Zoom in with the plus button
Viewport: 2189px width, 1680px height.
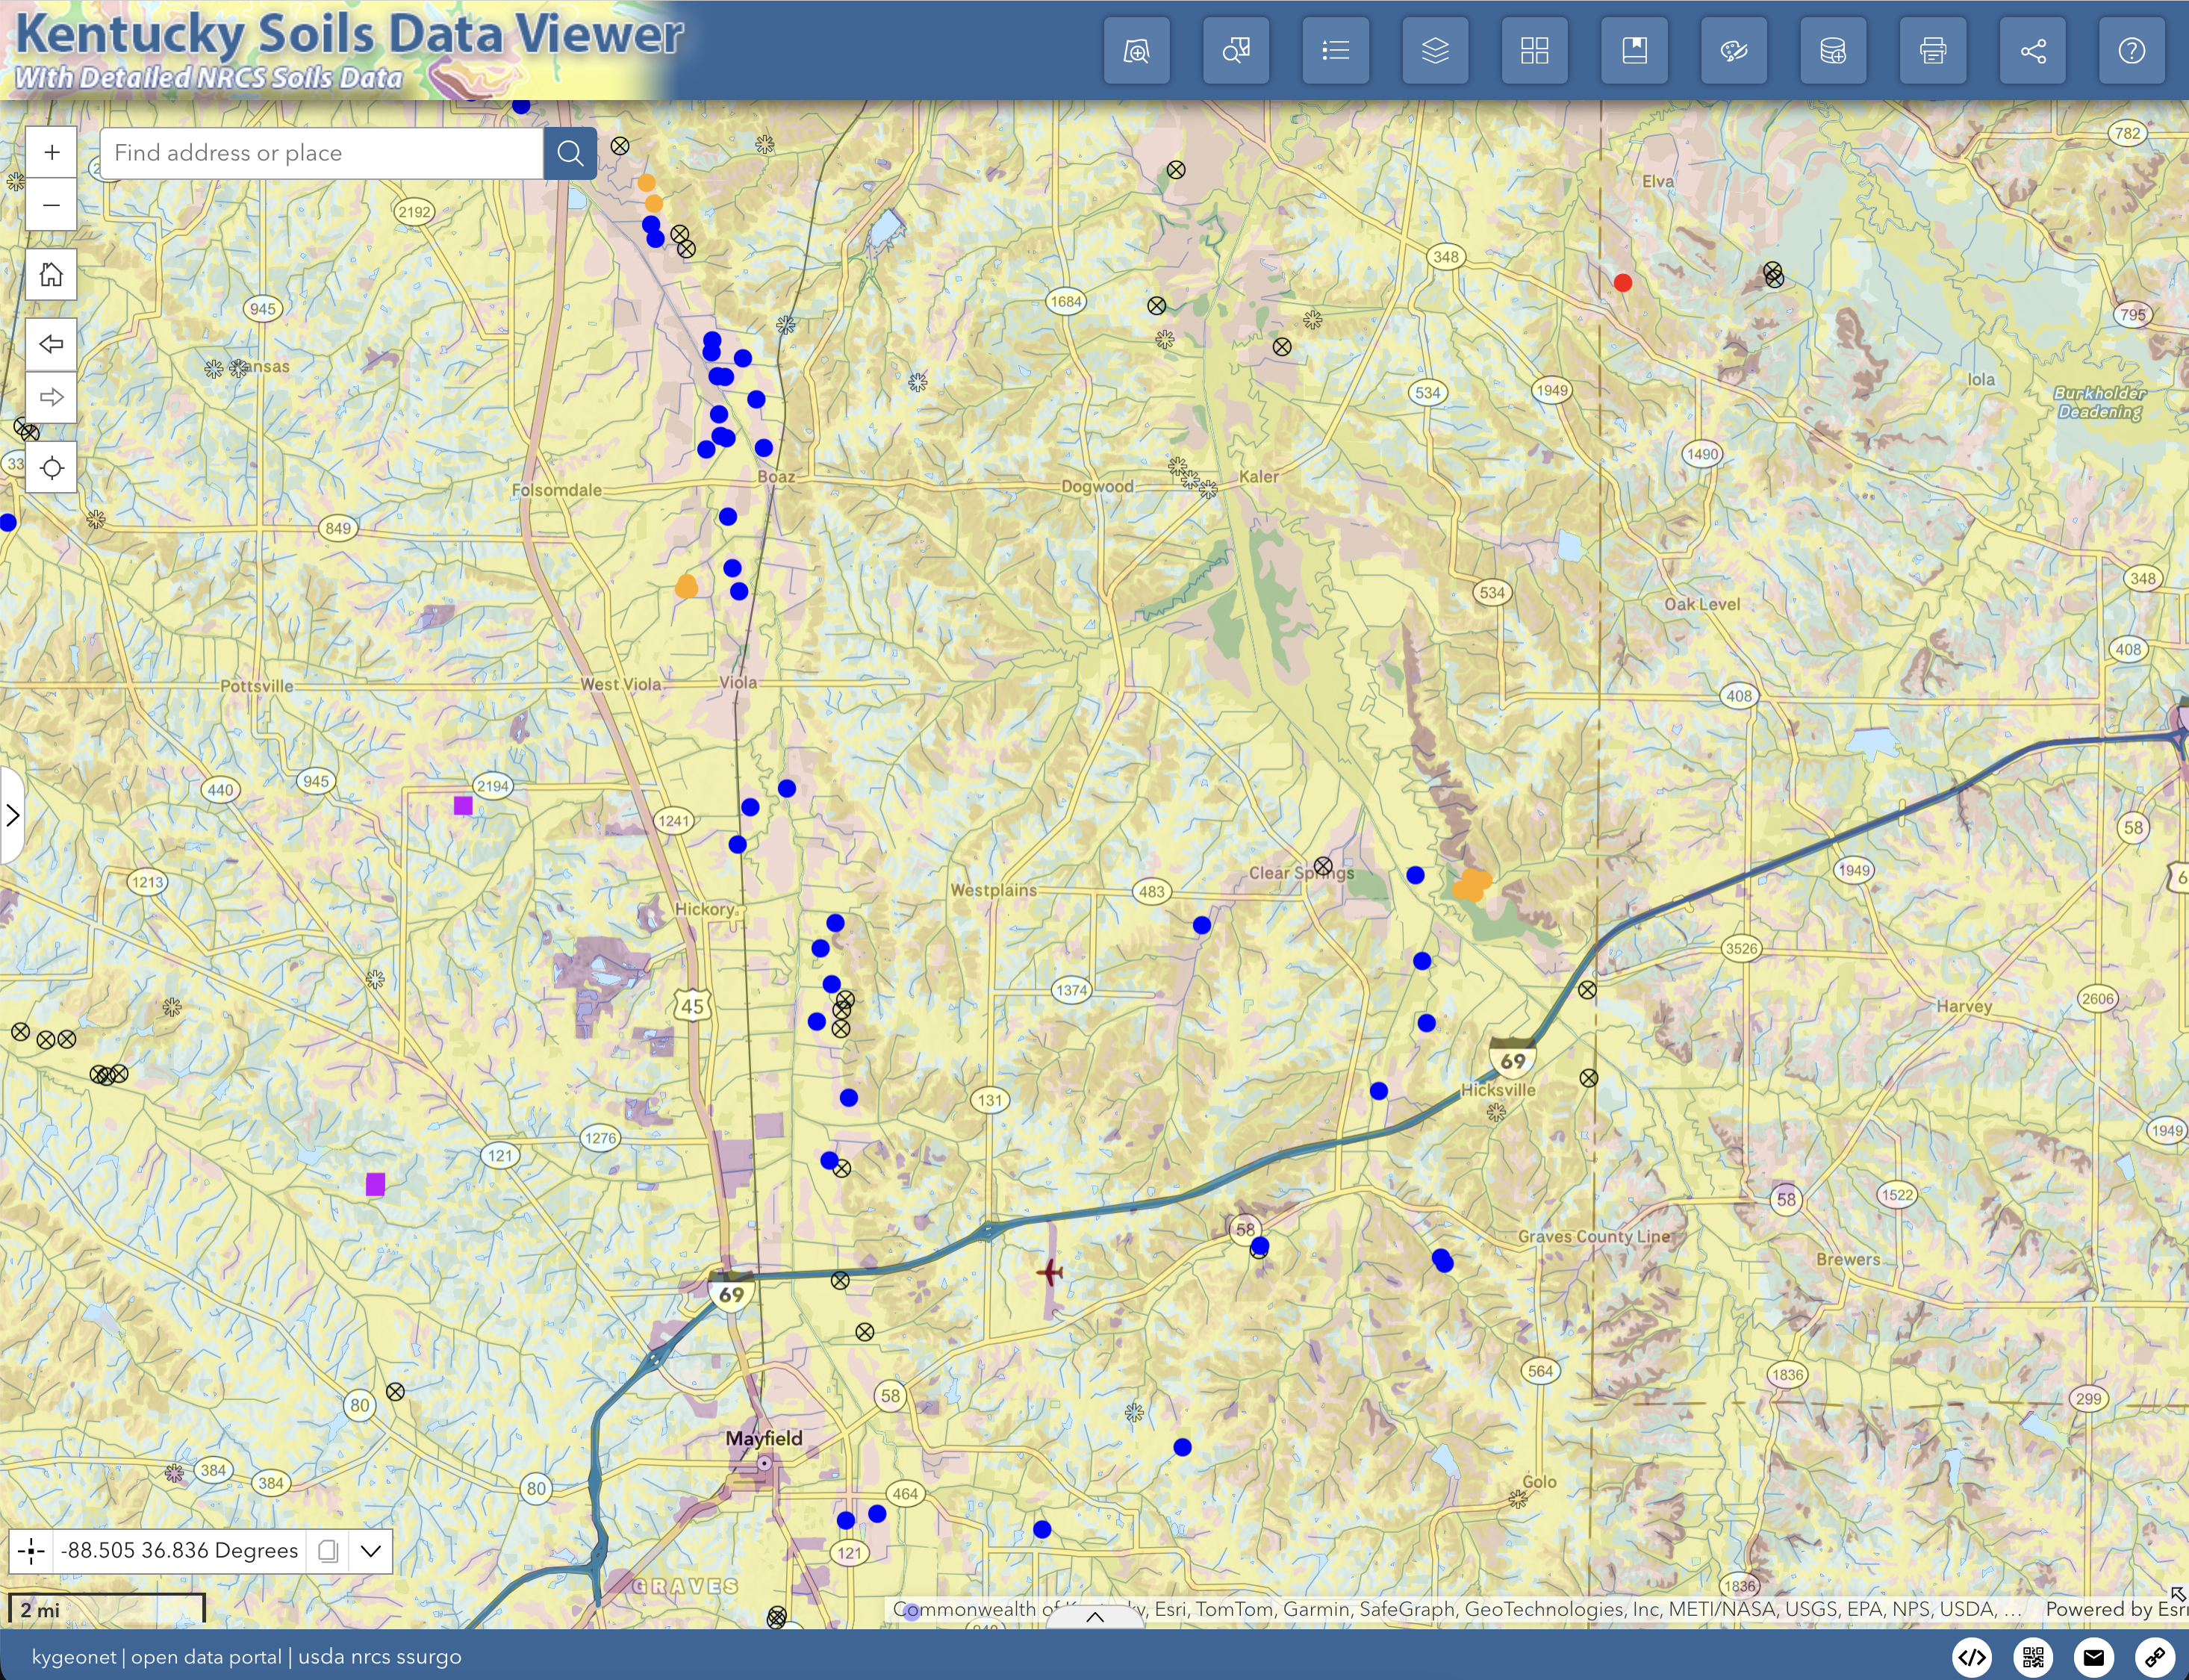(x=52, y=153)
